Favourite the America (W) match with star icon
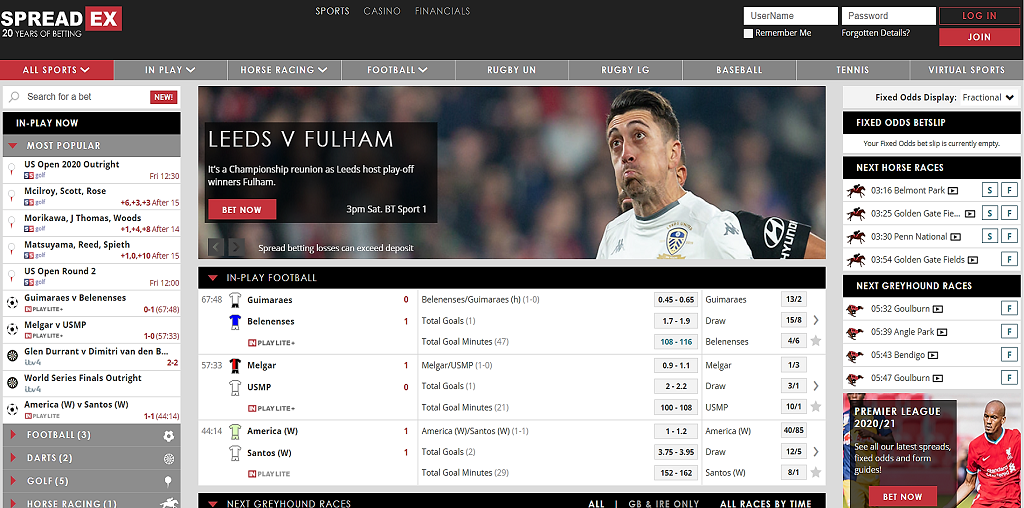Viewport: 1024px width, 508px height. coord(816,472)
